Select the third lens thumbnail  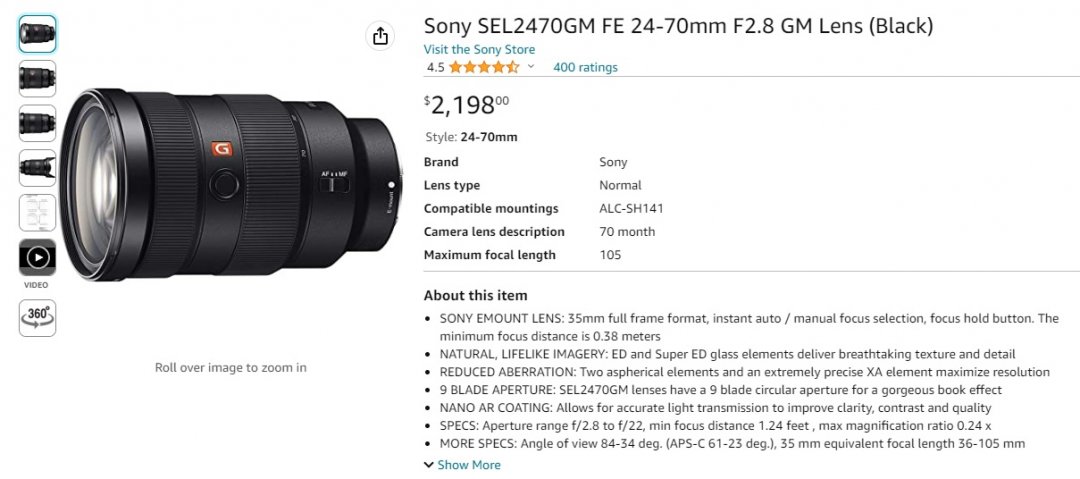[x=37, y=123]
